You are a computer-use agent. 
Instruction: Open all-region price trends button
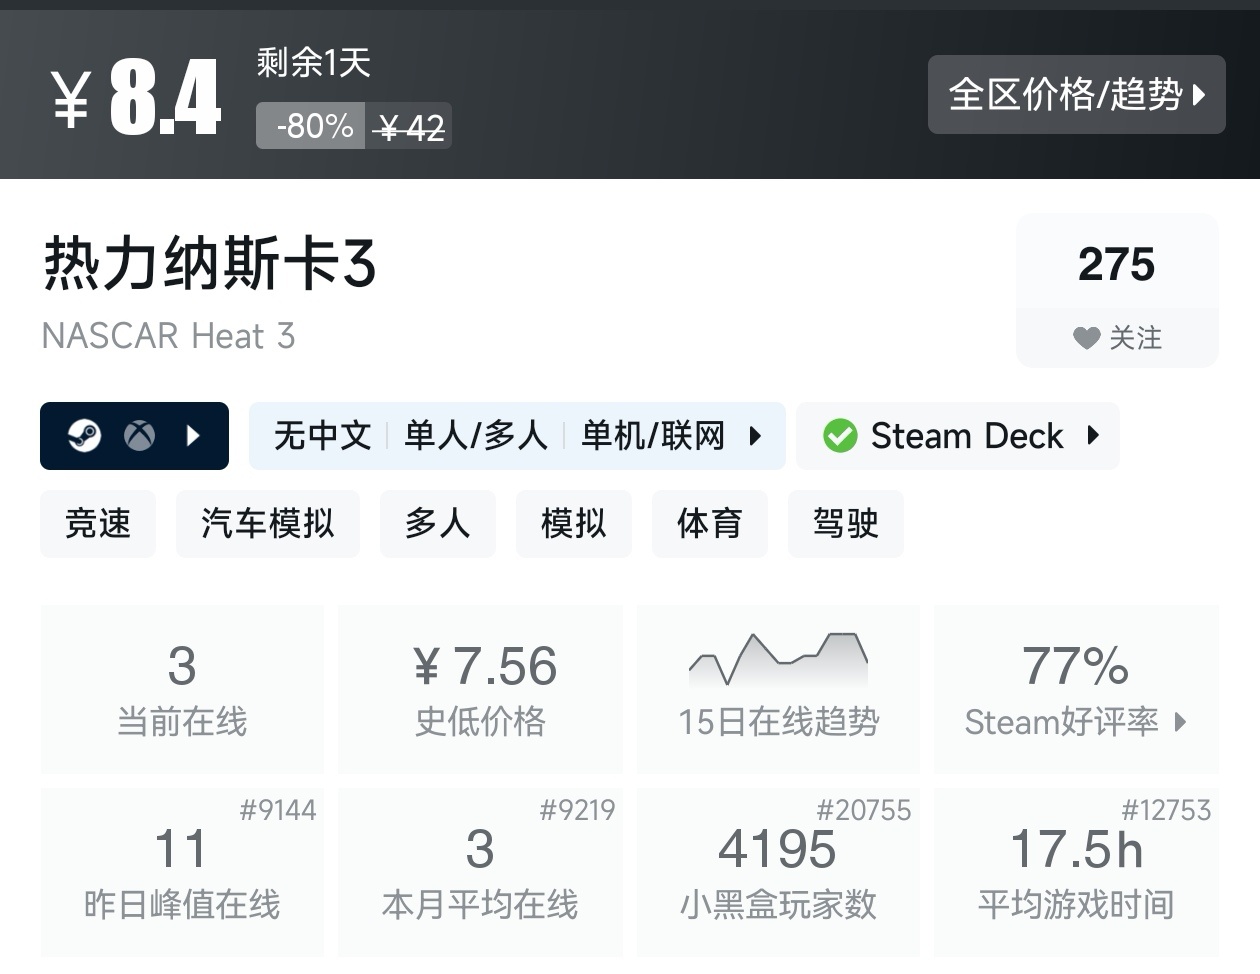tap(1076, 95)
